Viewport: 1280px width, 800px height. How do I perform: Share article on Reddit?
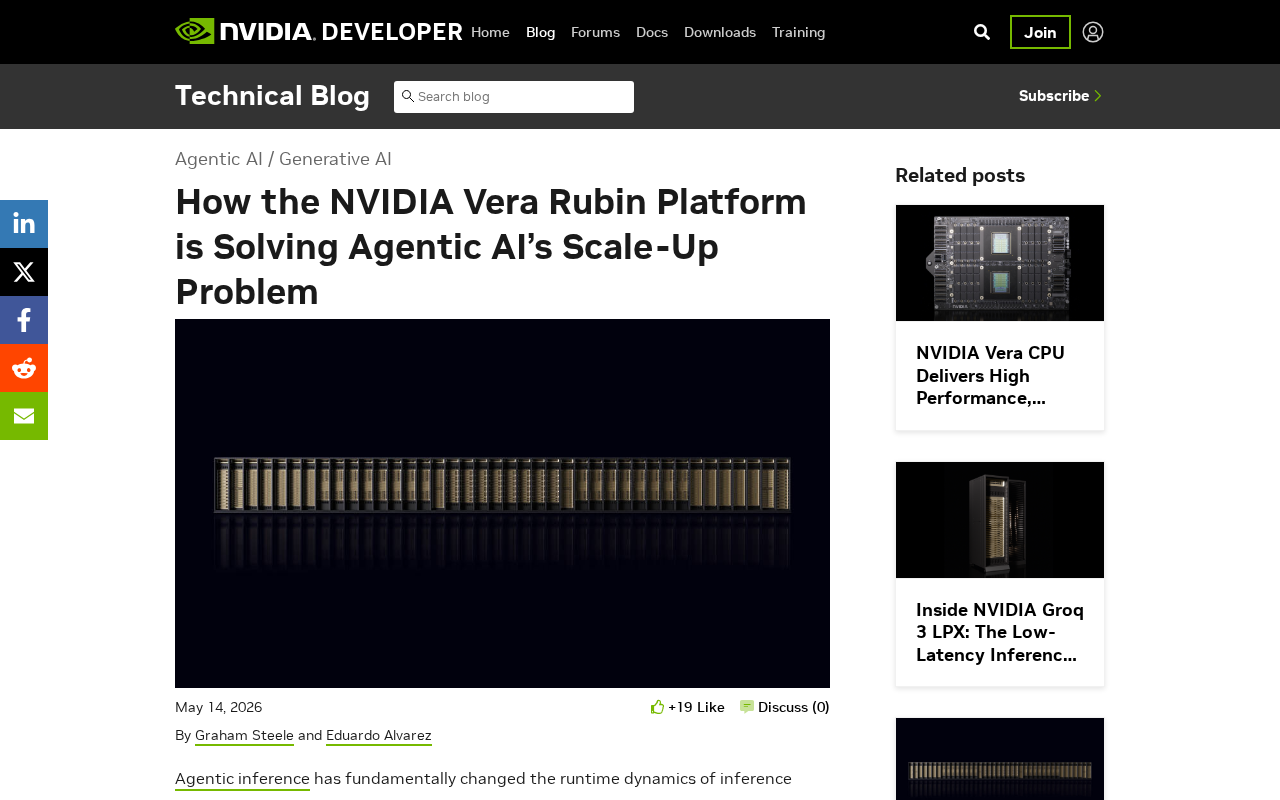24,368
